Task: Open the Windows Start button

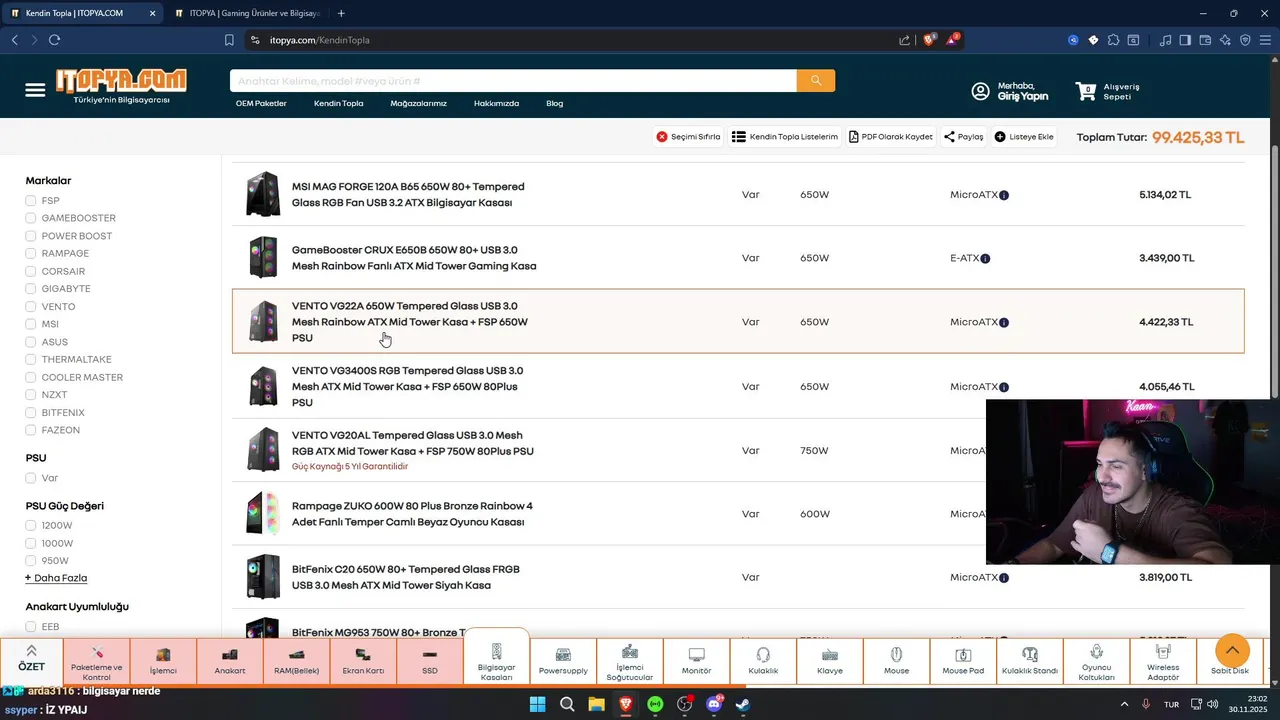Action: click(x=537, y=704)
